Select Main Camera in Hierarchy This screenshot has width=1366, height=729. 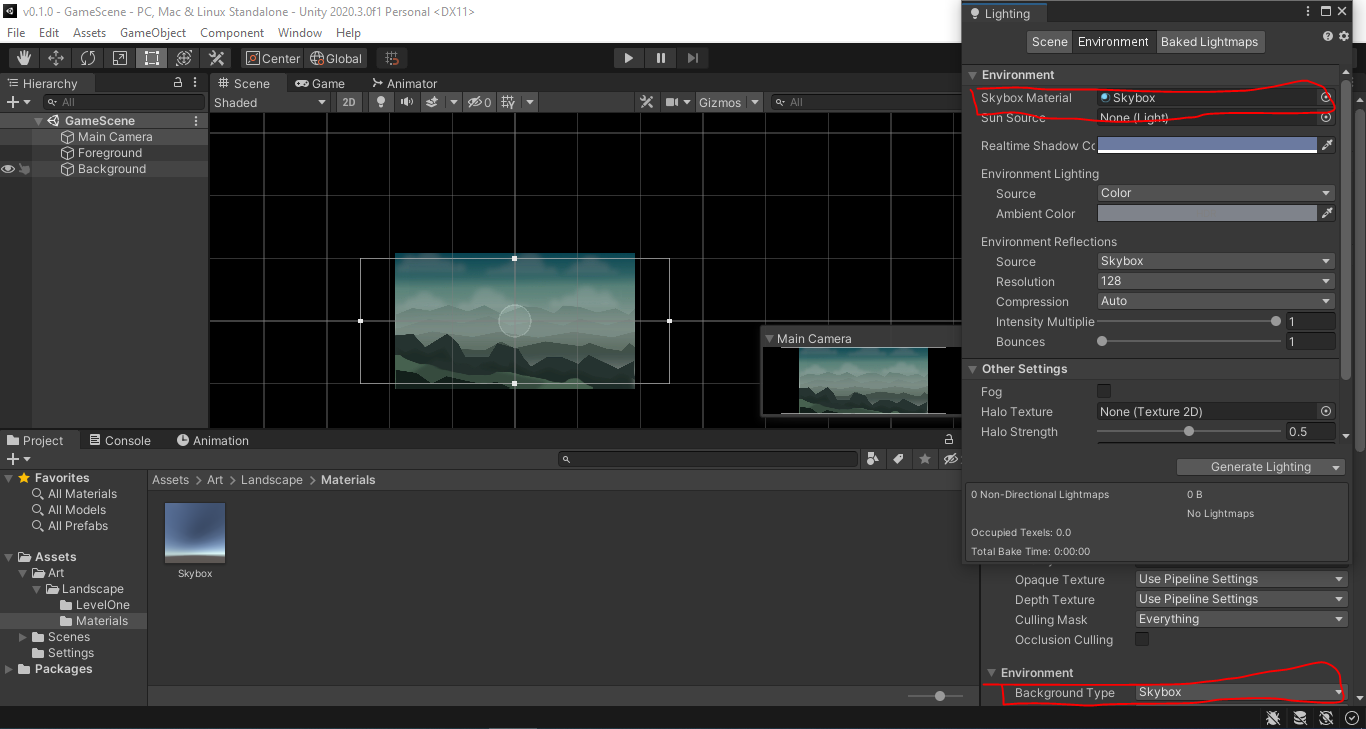(x=115, y=137)
